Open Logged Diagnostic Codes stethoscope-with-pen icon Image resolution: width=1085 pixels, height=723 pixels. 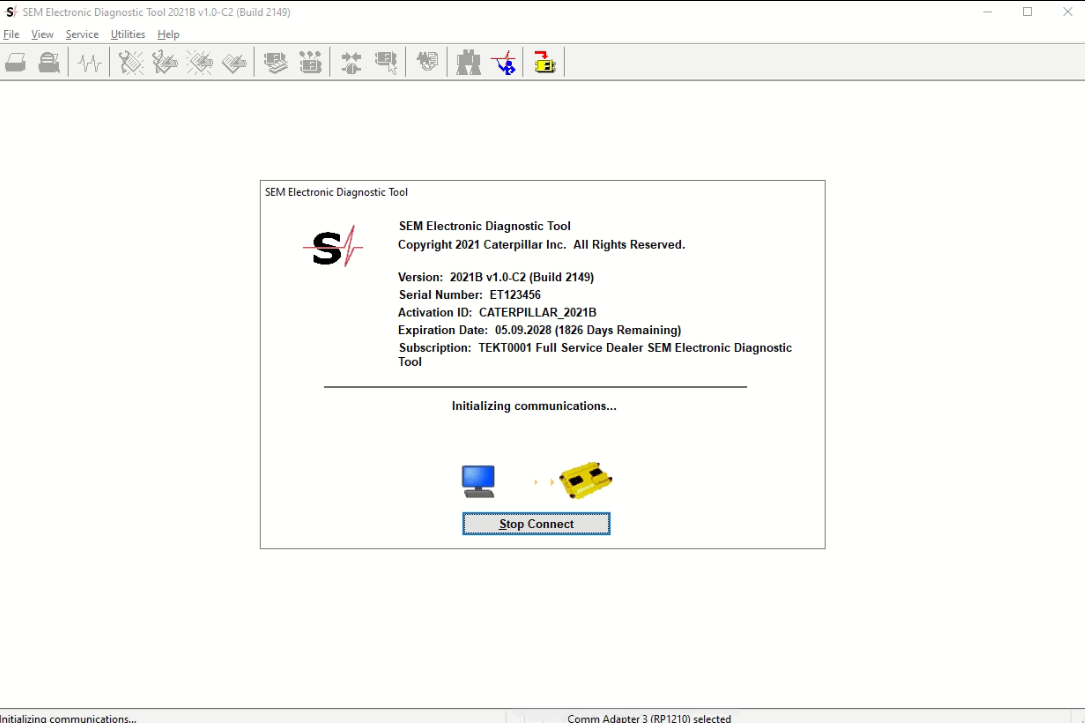(x=165, y=63)
